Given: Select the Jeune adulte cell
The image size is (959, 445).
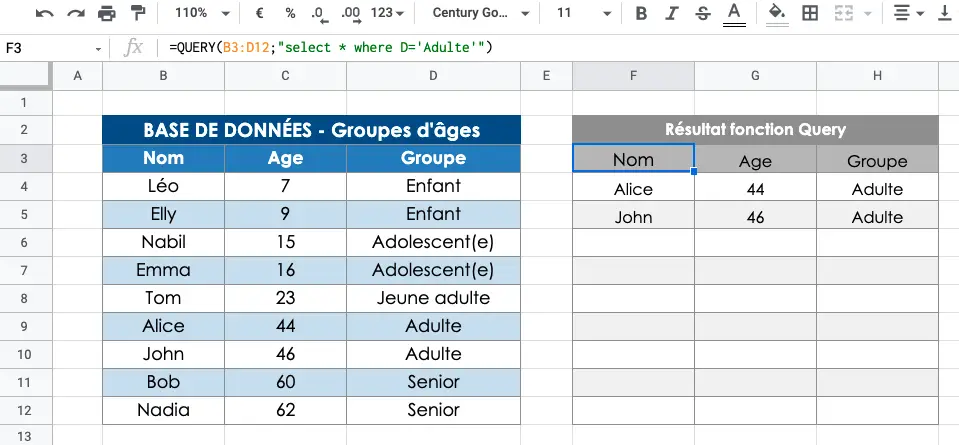Looking at the screenshot, I should [433, 298].
